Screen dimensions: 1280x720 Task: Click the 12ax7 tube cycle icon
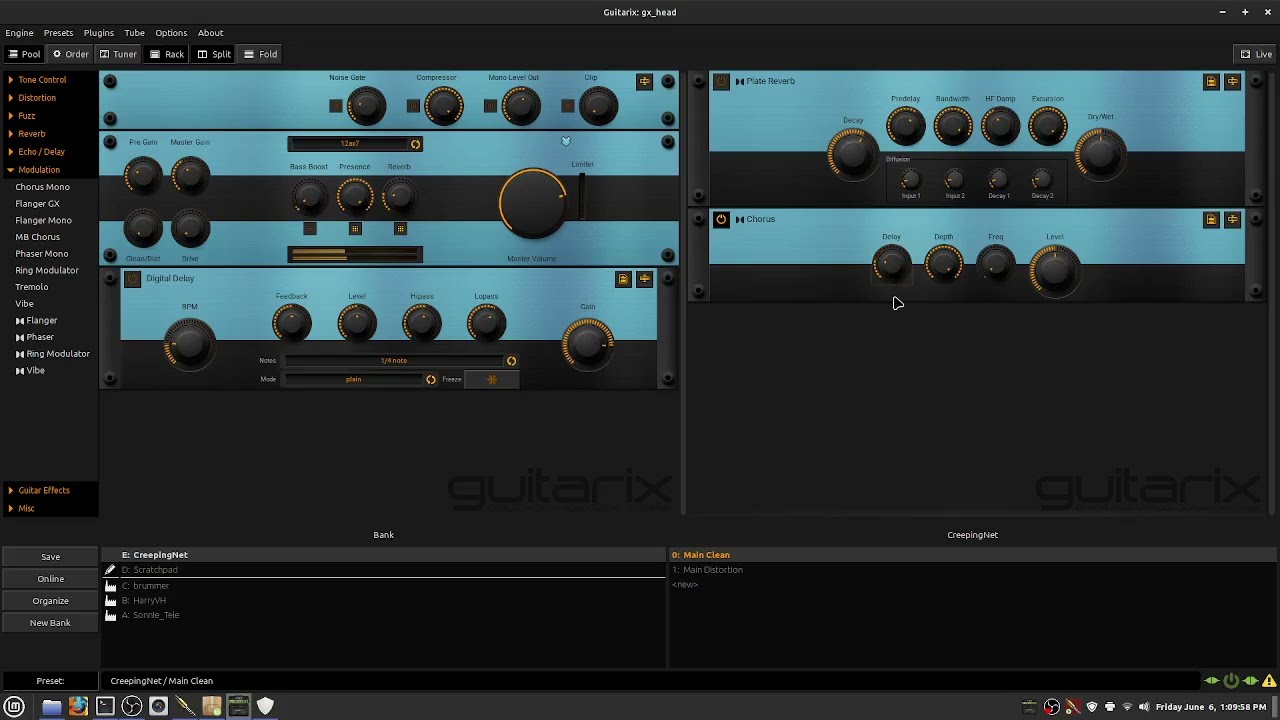(416, 144)
